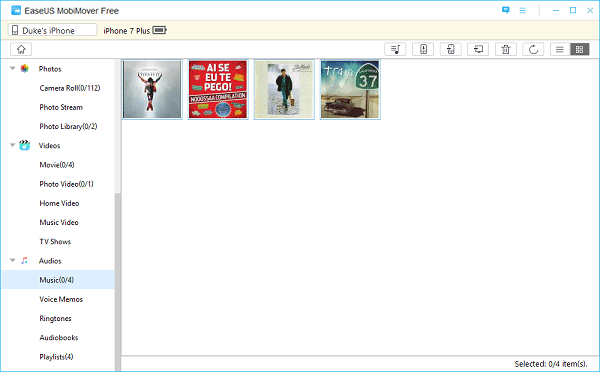Click the Audios music note icon
The height and width of the screenshot is (372, 600).
click(24, 261)
